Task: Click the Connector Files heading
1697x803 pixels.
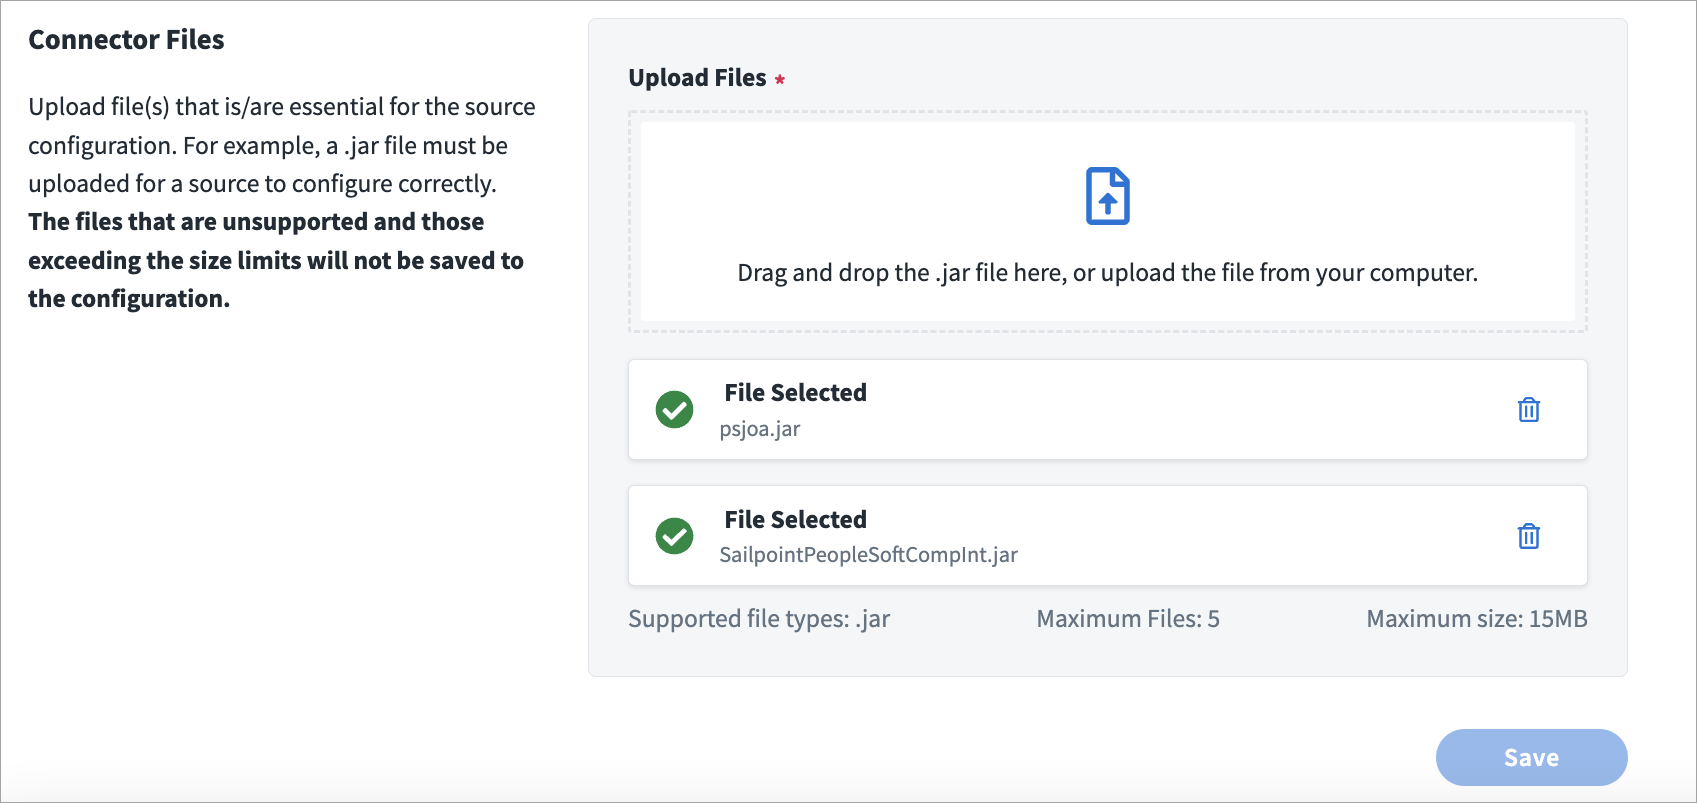Action: (126, 40)
